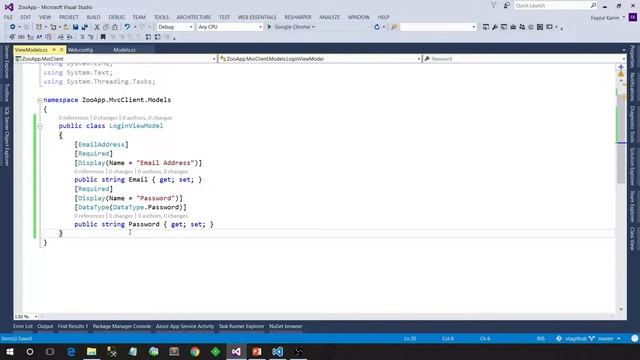The image size is (640, 360).
Task: Open the Find Results 1 tab
Action: click(x=73, y=326)
